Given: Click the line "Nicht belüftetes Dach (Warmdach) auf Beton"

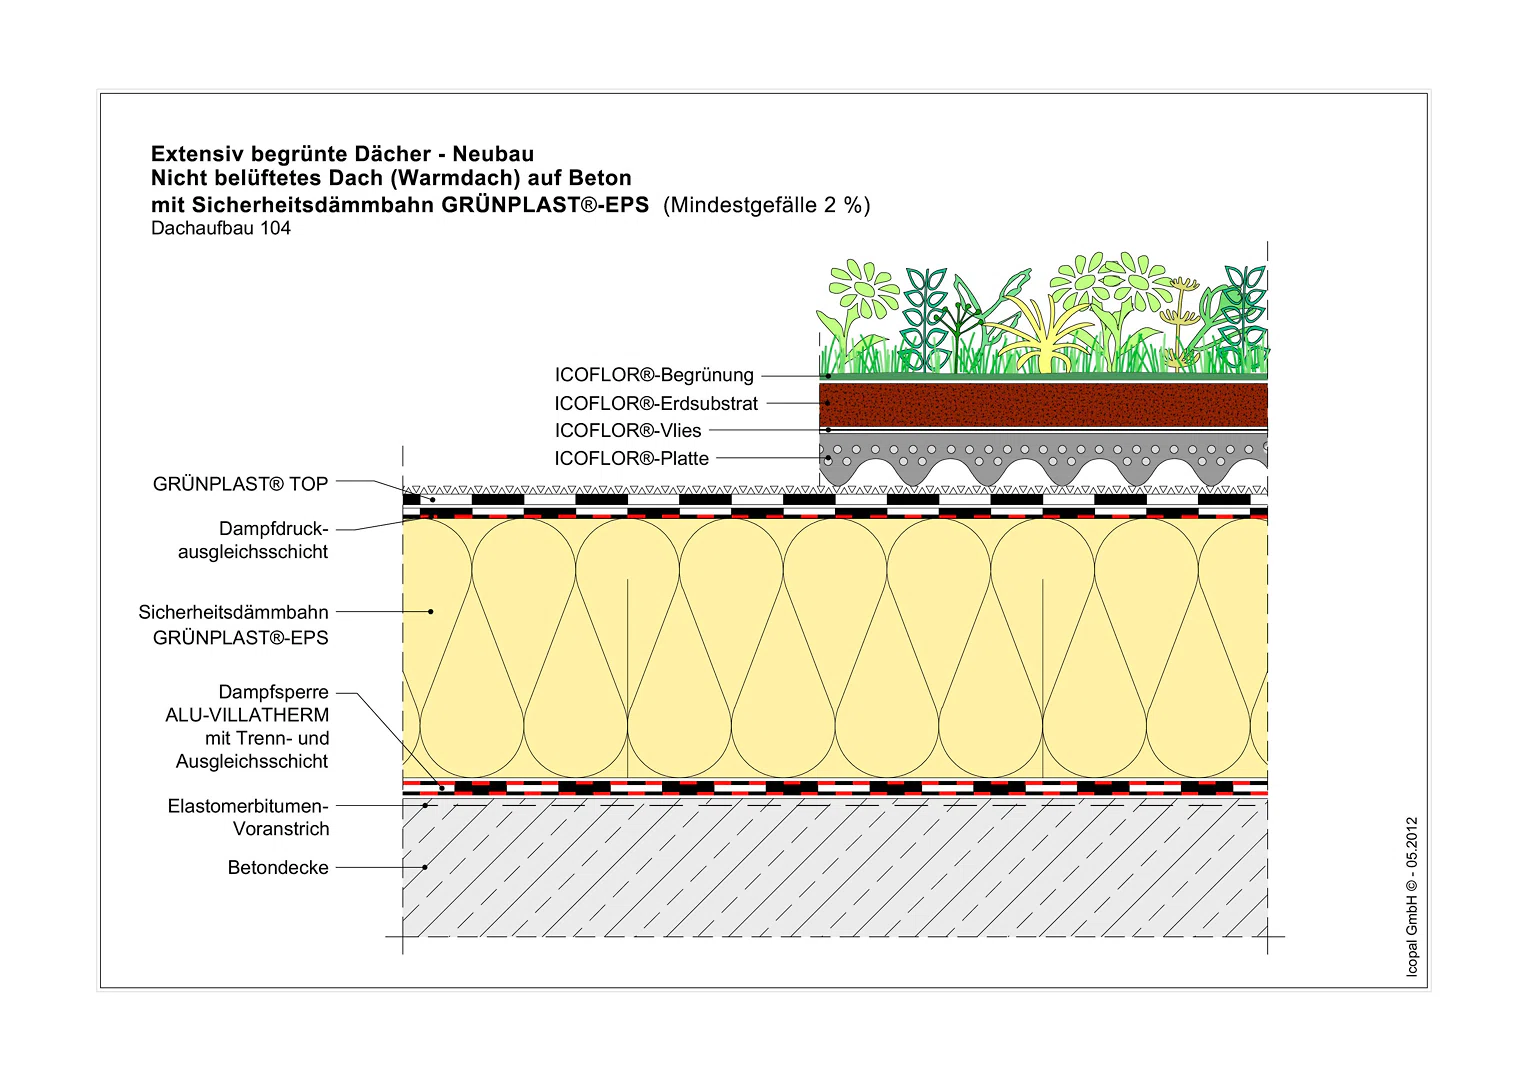Looking at the screenshot, I should click(x=391, y=178).
